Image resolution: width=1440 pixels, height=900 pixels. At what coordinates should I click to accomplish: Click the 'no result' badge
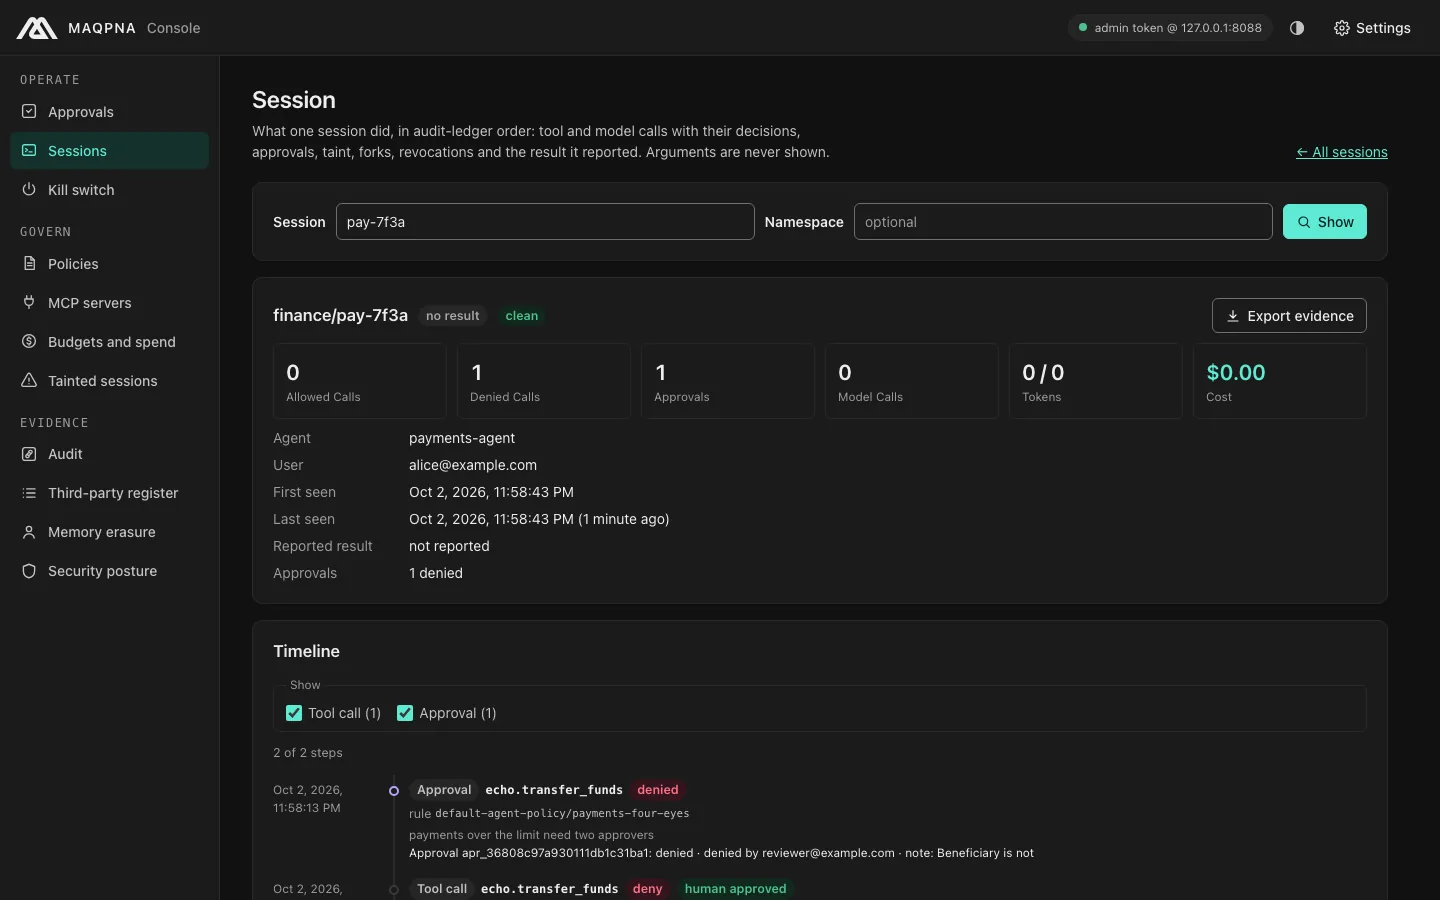[x=453, y=316]
